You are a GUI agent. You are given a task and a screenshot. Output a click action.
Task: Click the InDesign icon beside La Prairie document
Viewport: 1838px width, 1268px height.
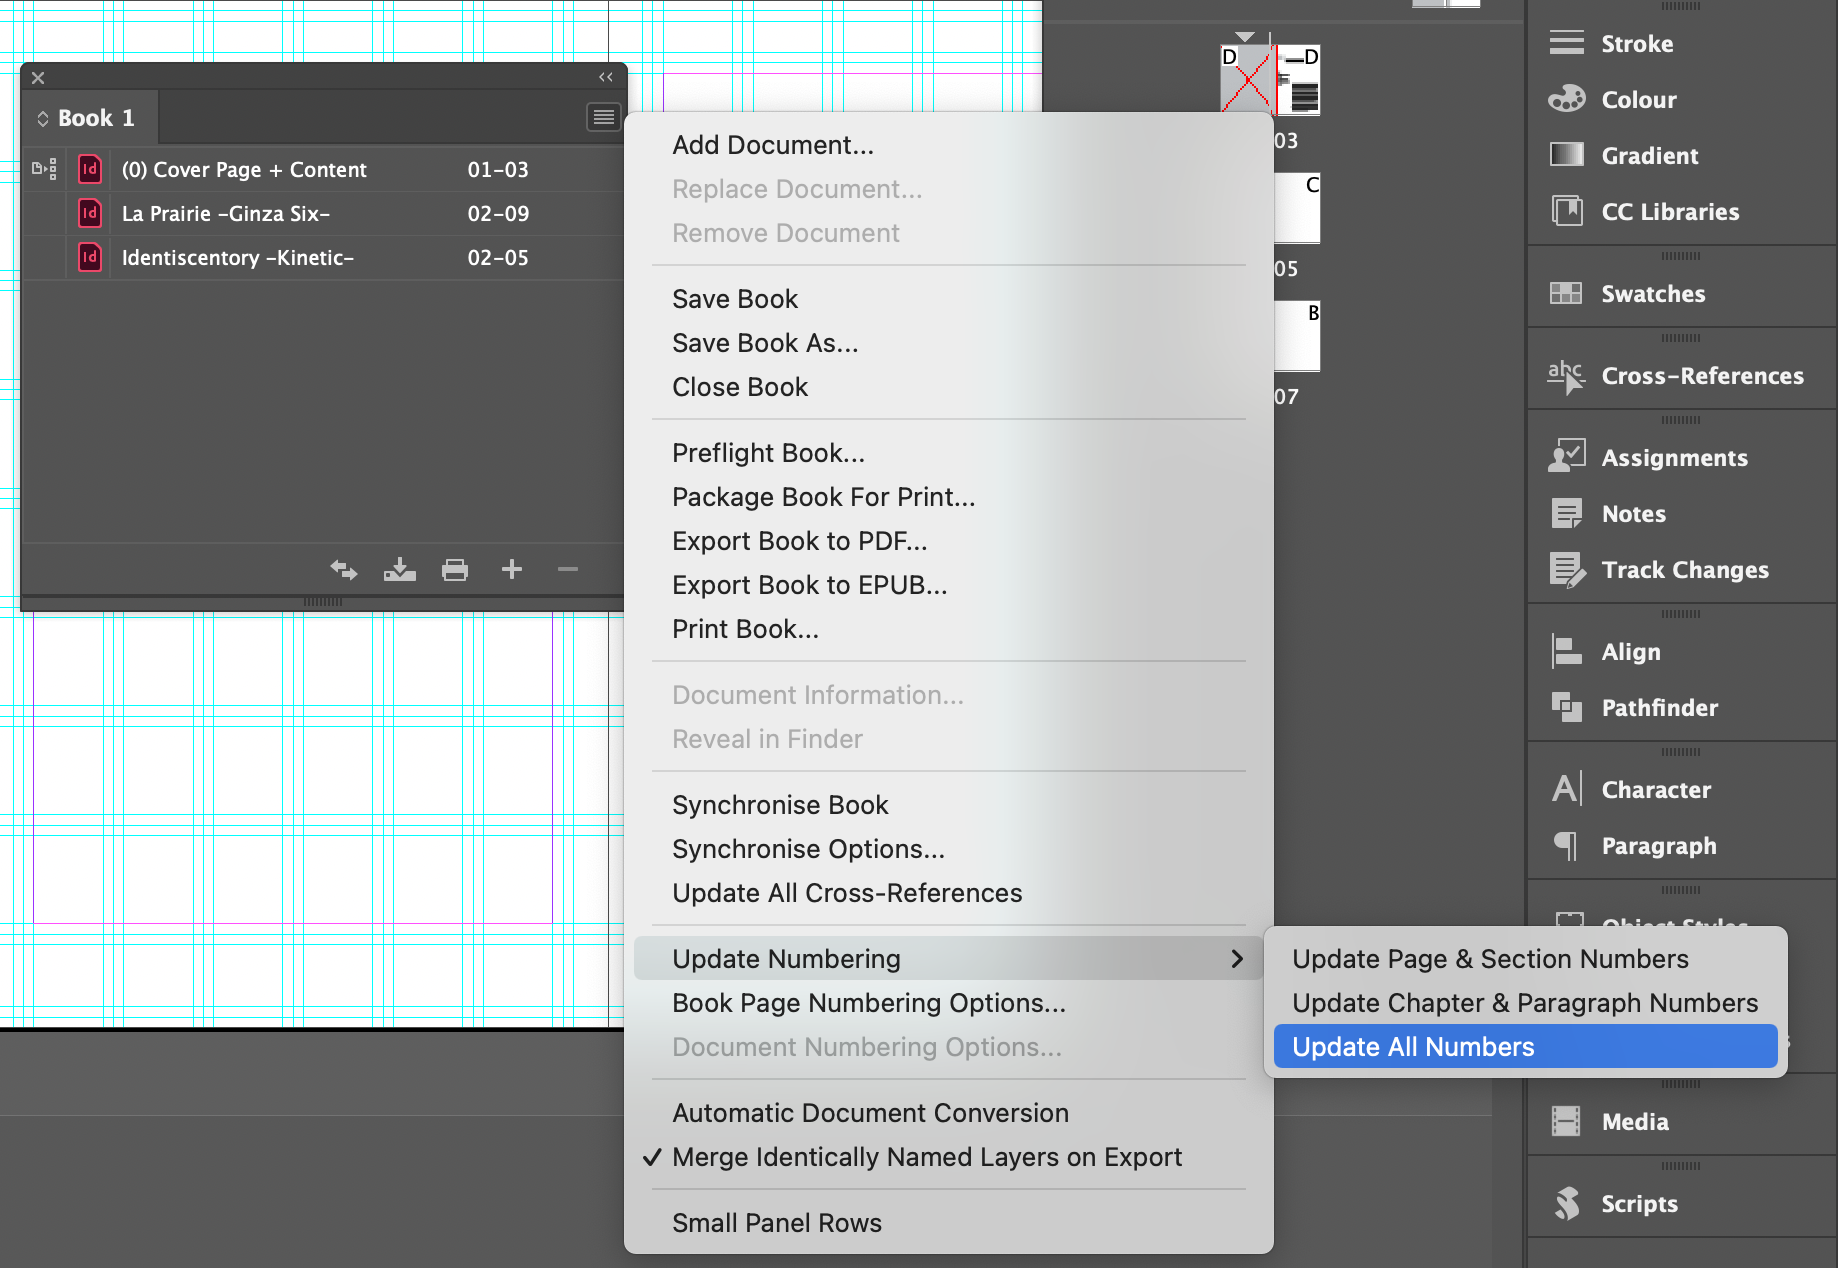(89, 213)
